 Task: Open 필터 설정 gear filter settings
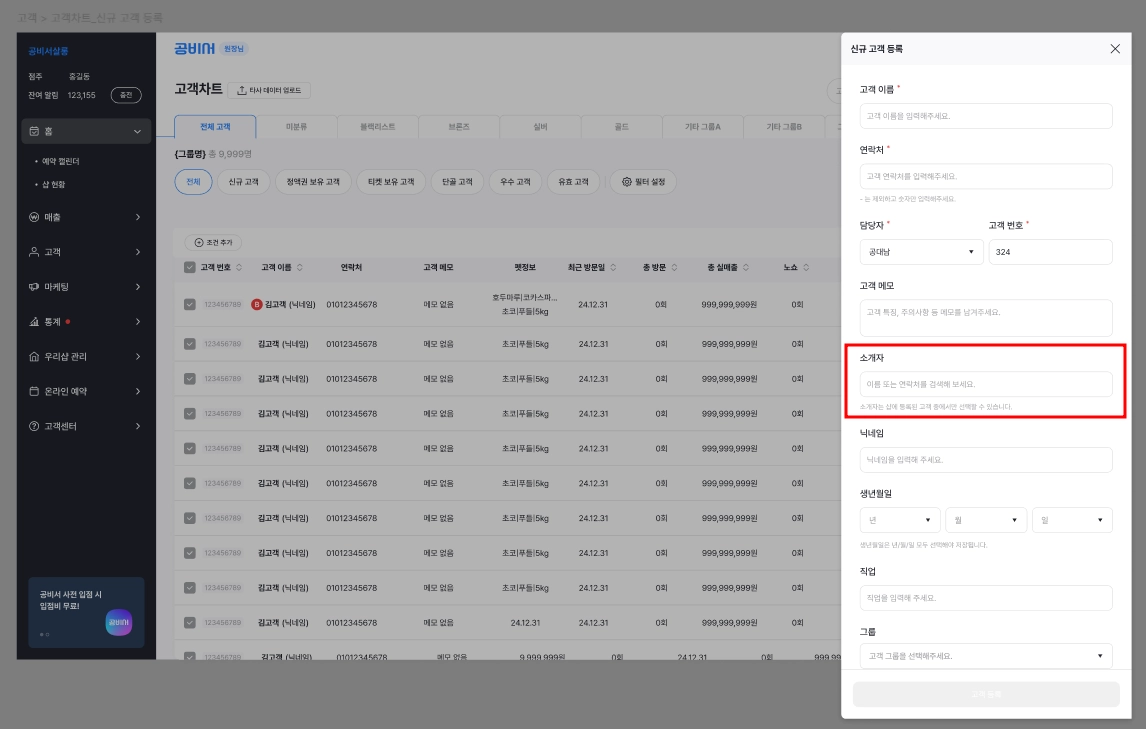point(643,182)
